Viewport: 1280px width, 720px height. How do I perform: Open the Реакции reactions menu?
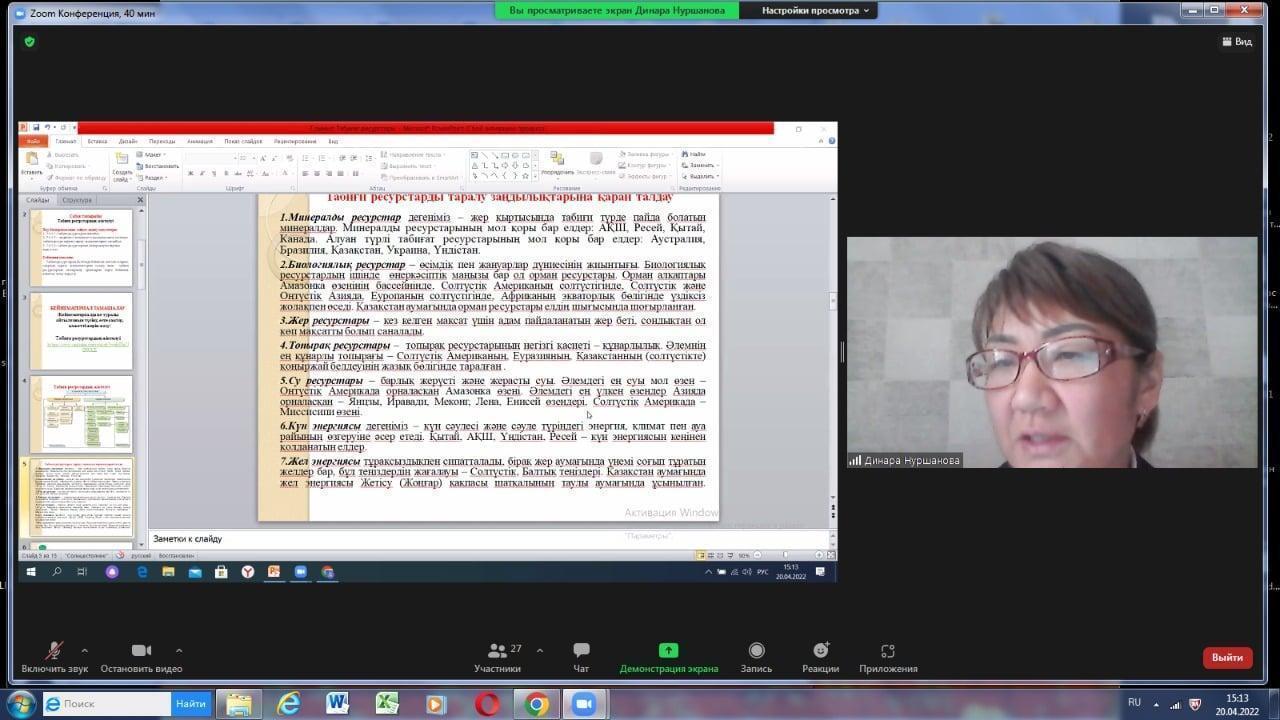click(820, 656)
